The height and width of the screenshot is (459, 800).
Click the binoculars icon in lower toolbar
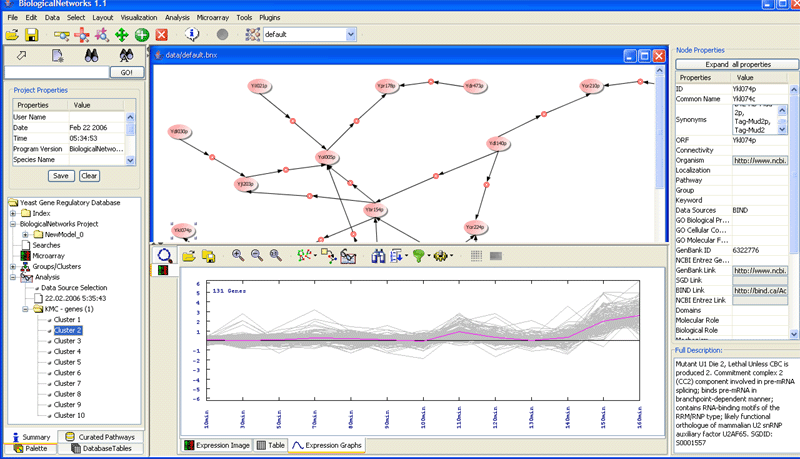[378, 256]
